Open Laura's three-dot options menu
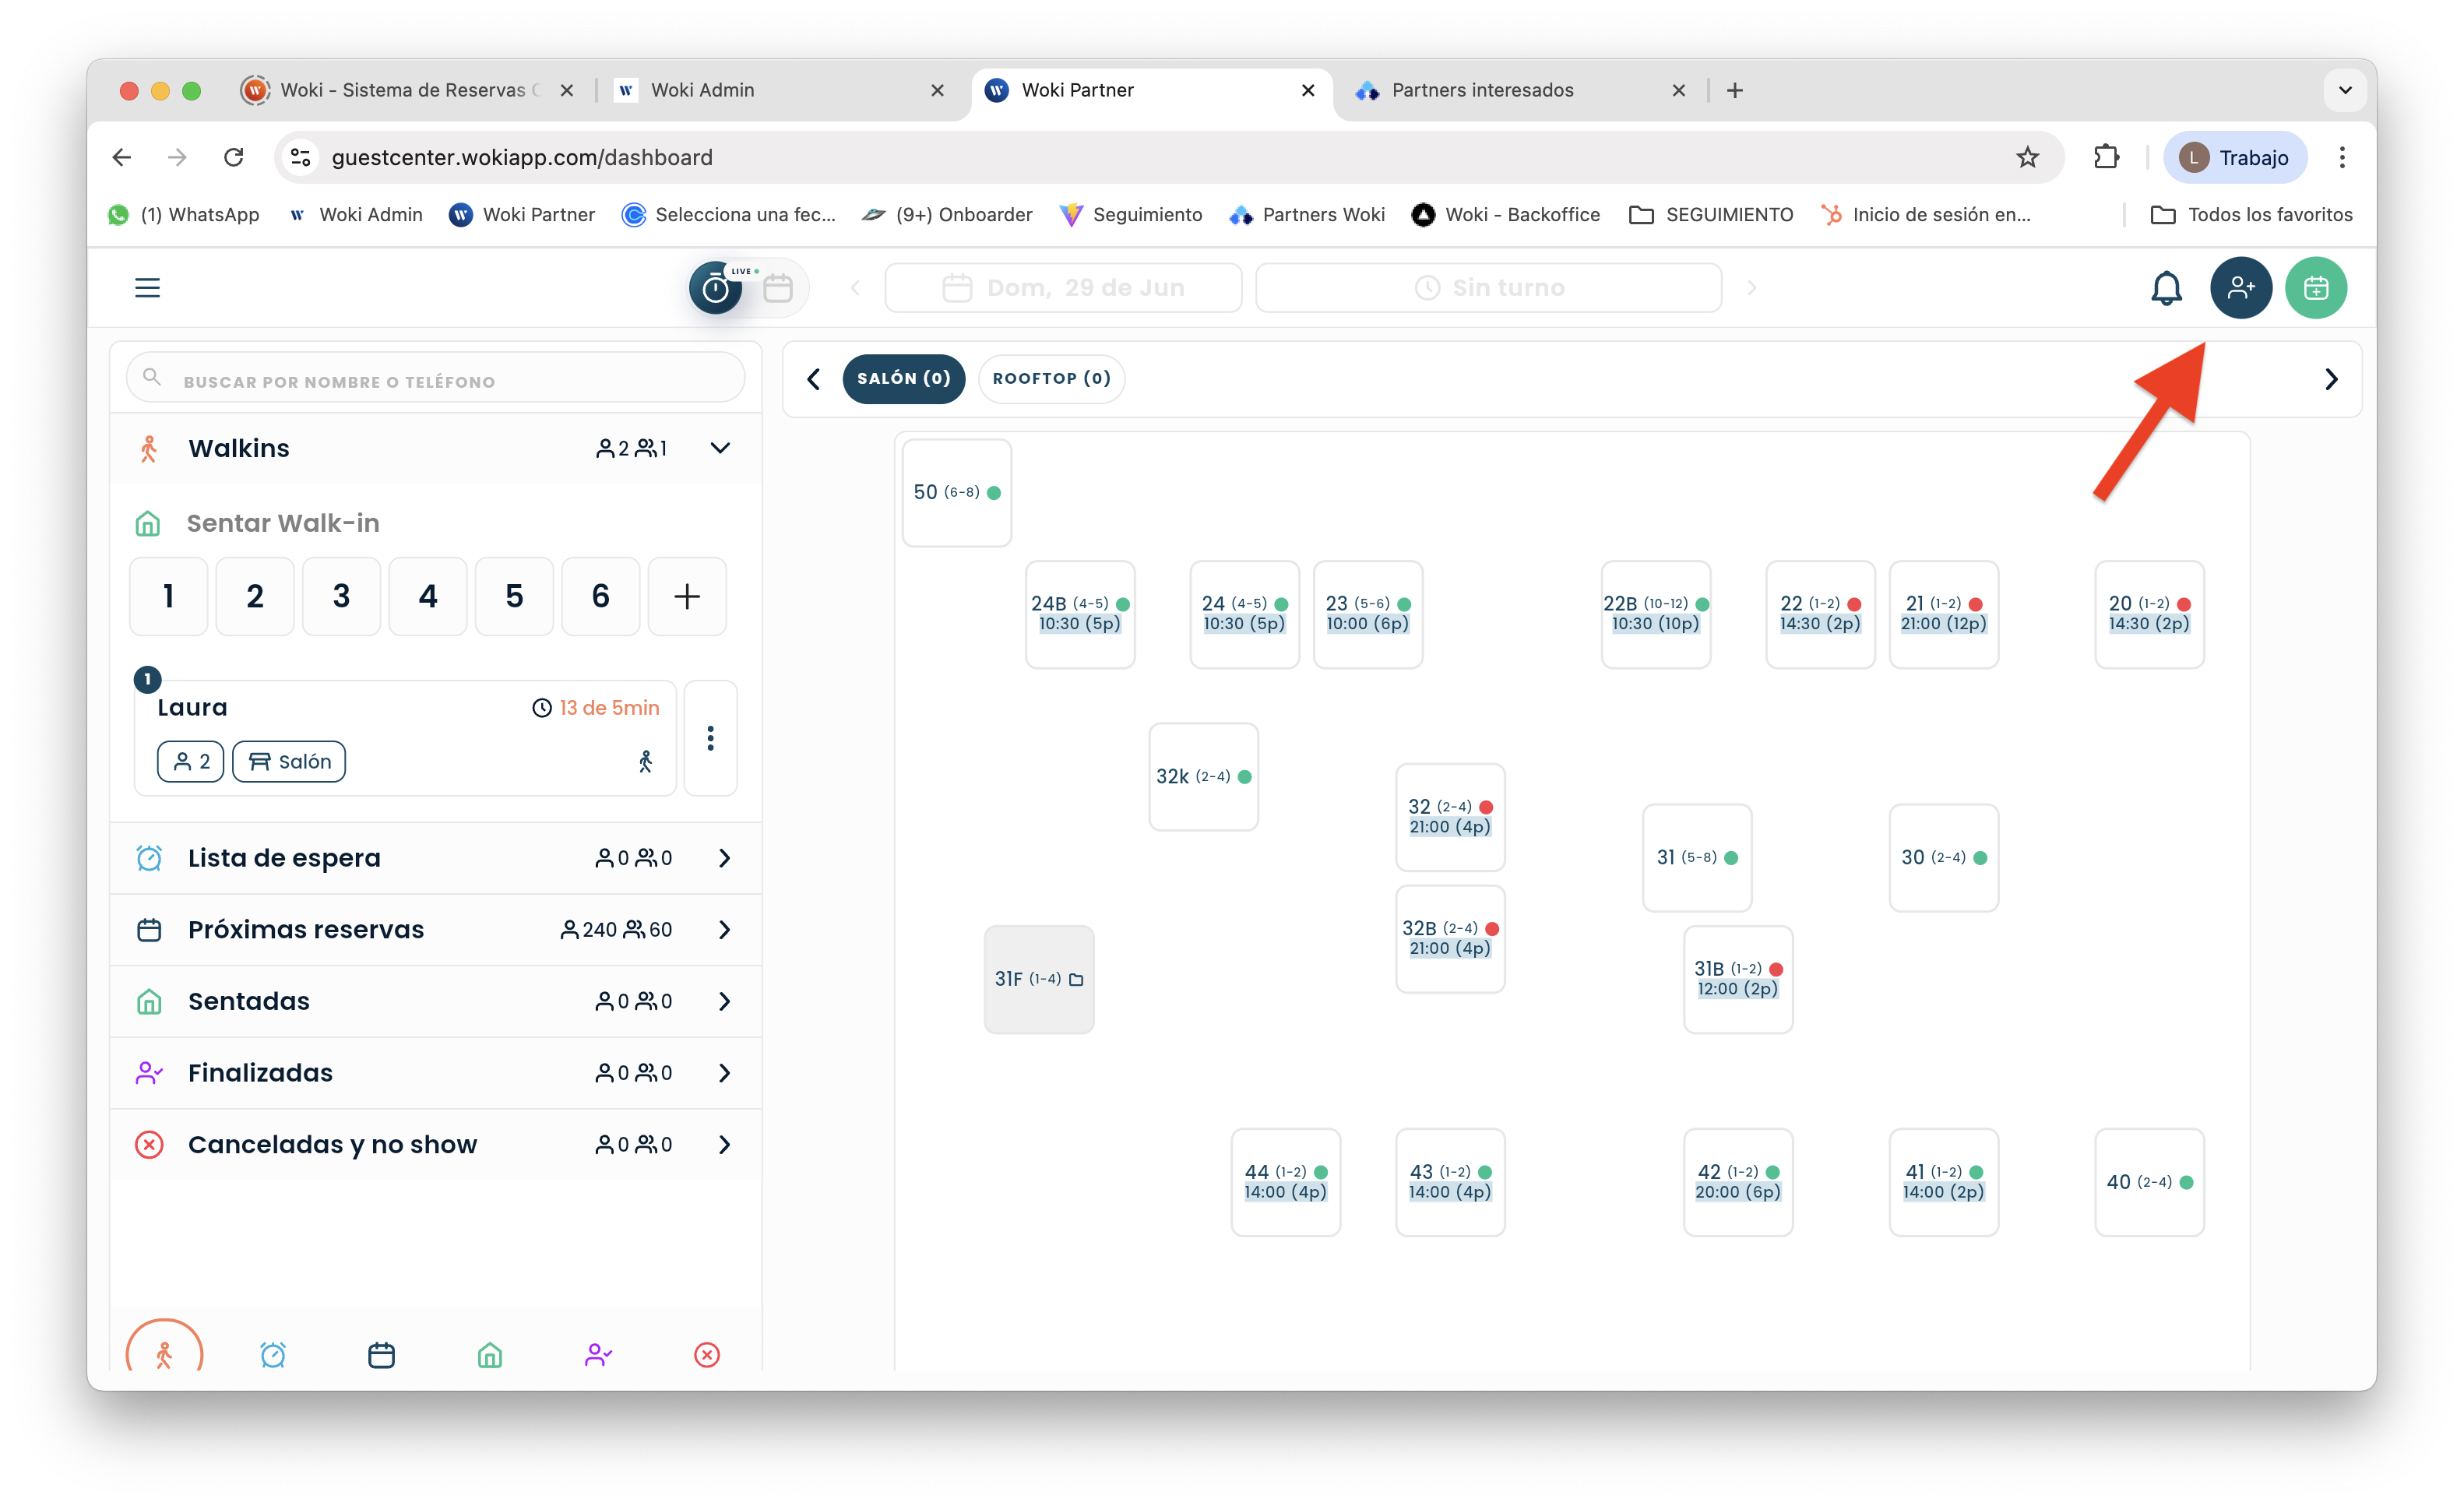 tap(710, 738)
